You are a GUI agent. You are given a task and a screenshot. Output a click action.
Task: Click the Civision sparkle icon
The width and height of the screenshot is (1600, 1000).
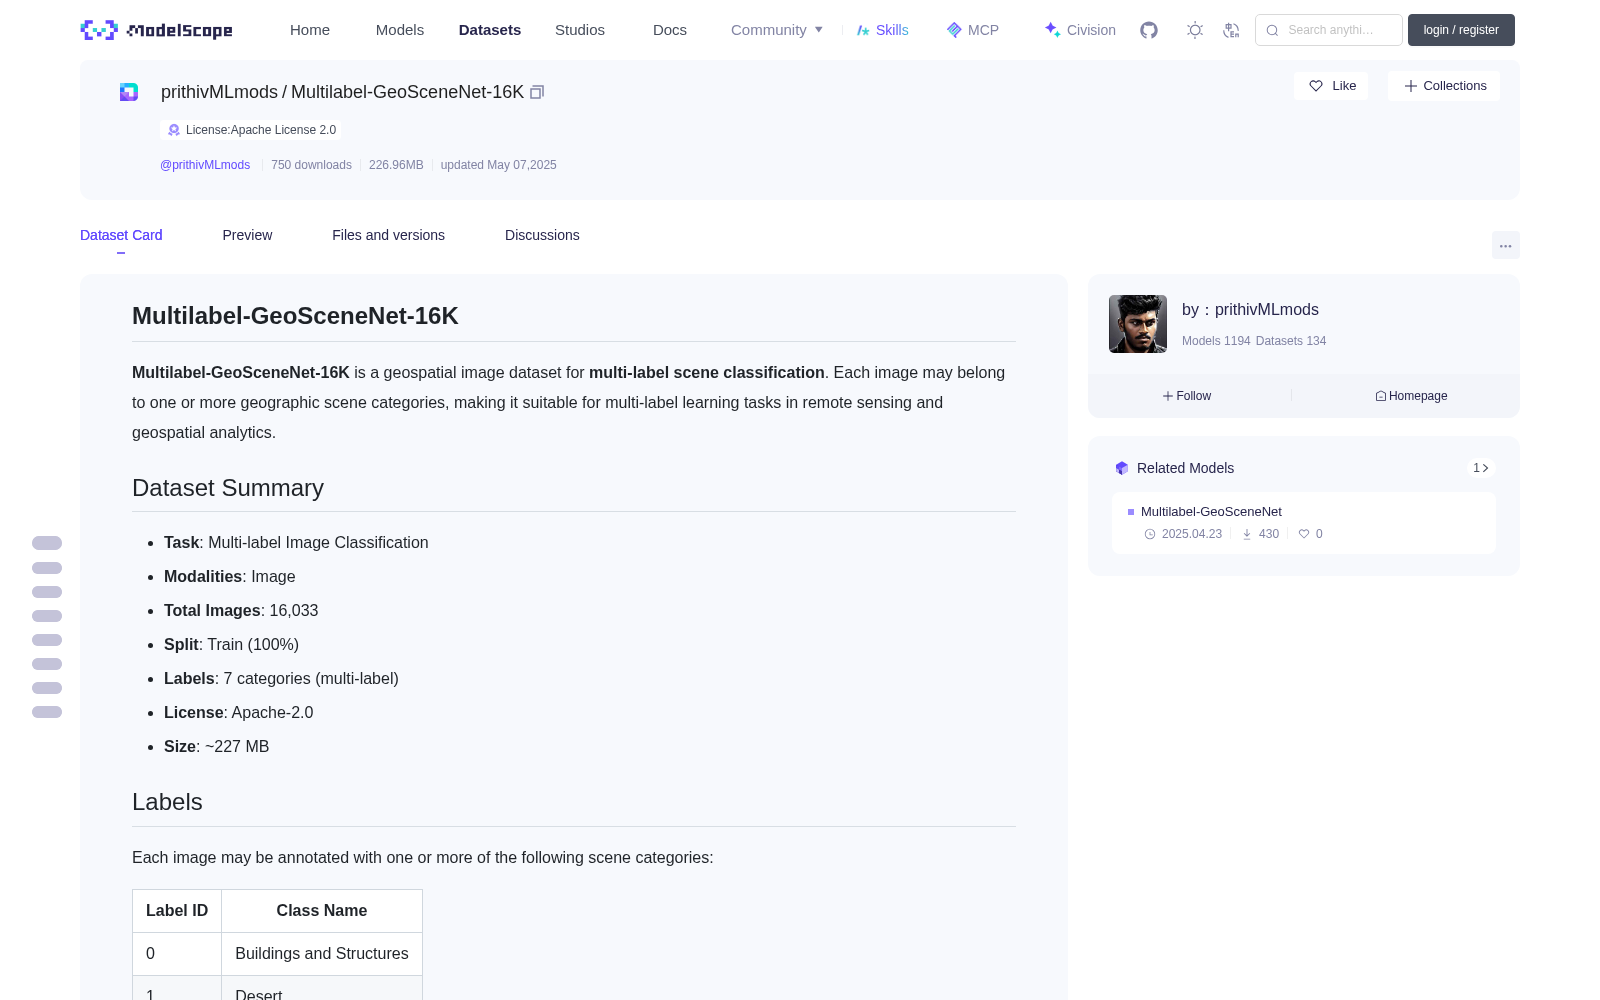tap(1052, 30)
